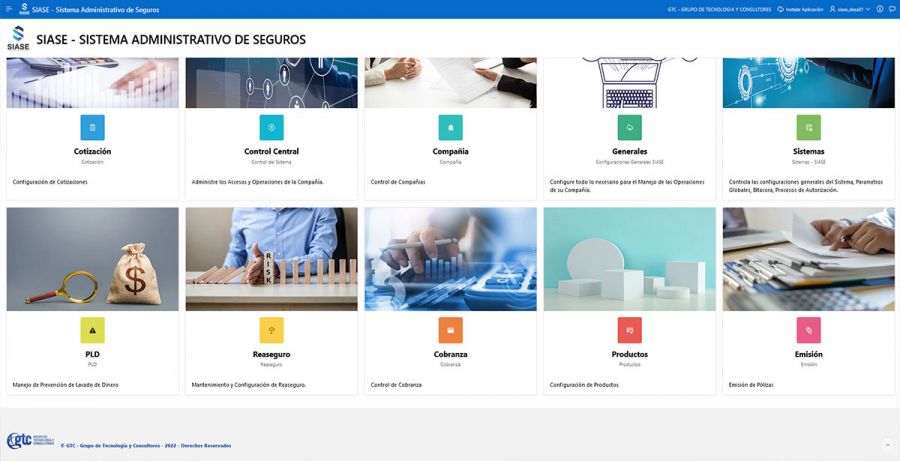
Task: Select the PLD money bag thumbnail
Action: point(92,259)
